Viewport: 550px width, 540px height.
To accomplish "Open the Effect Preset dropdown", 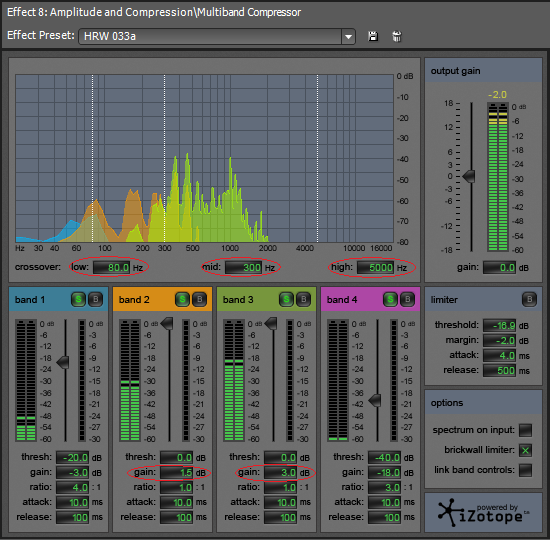I will [348, 36].
